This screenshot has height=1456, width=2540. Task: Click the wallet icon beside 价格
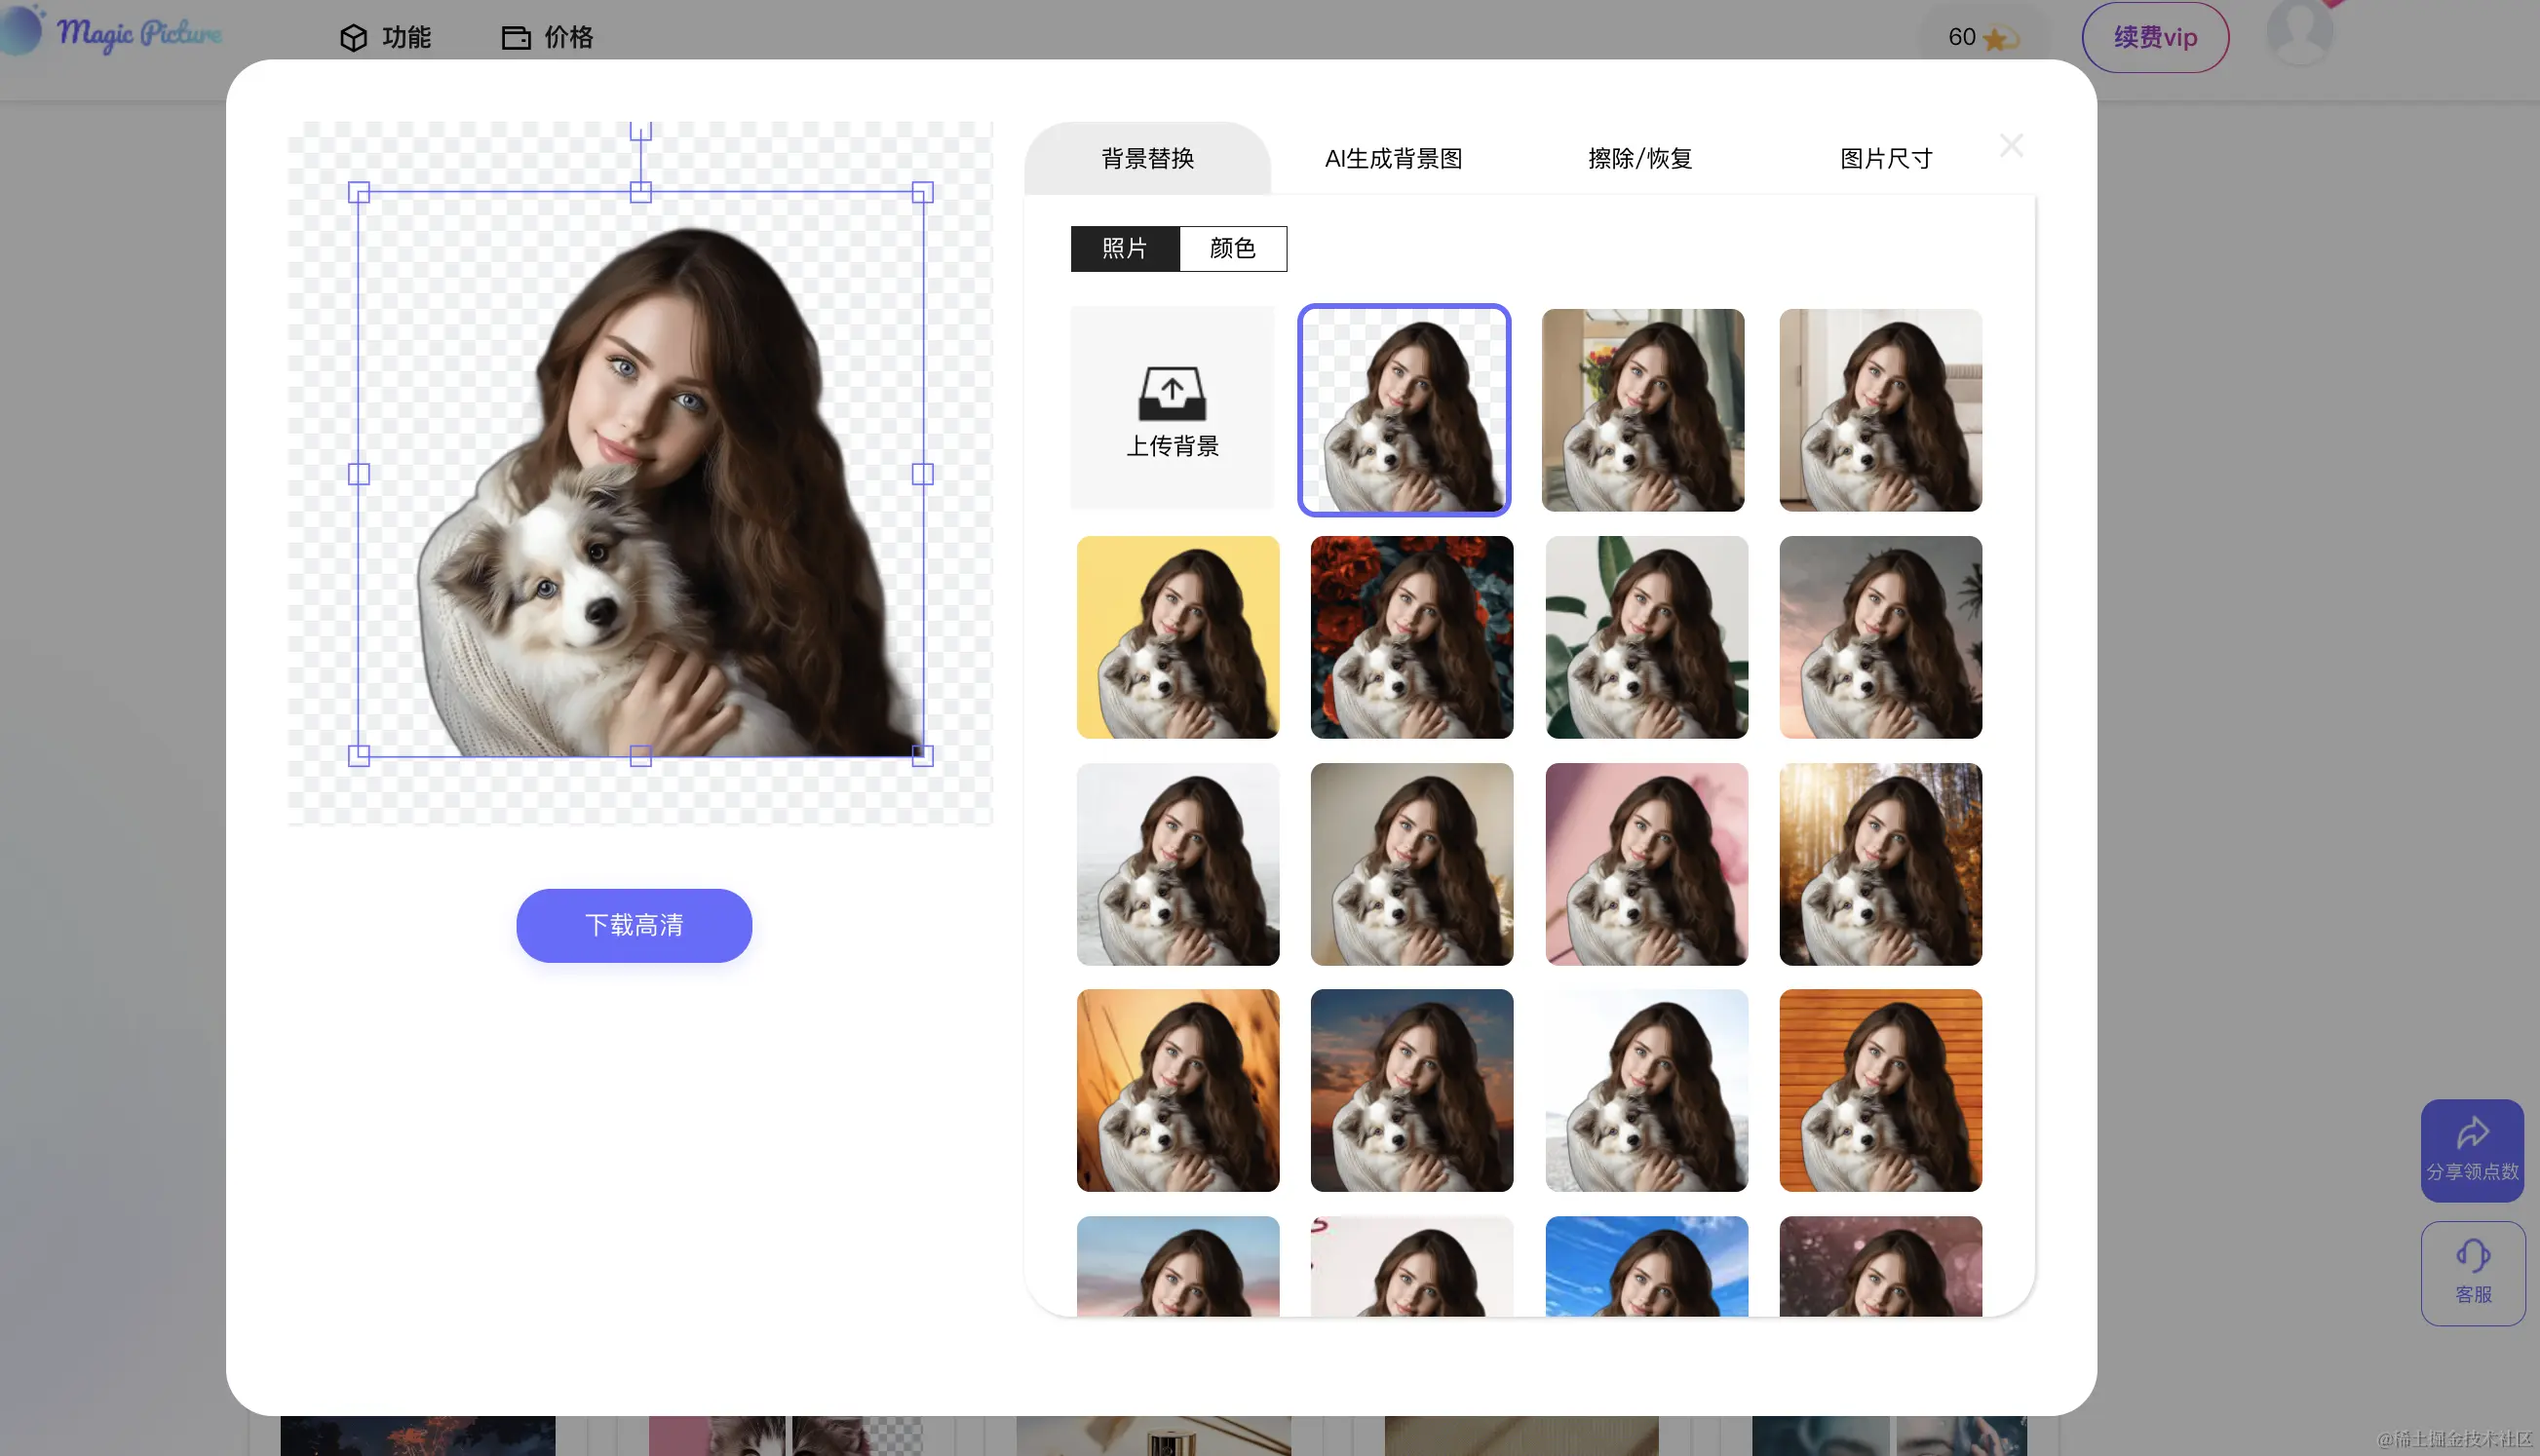point(515,37)
